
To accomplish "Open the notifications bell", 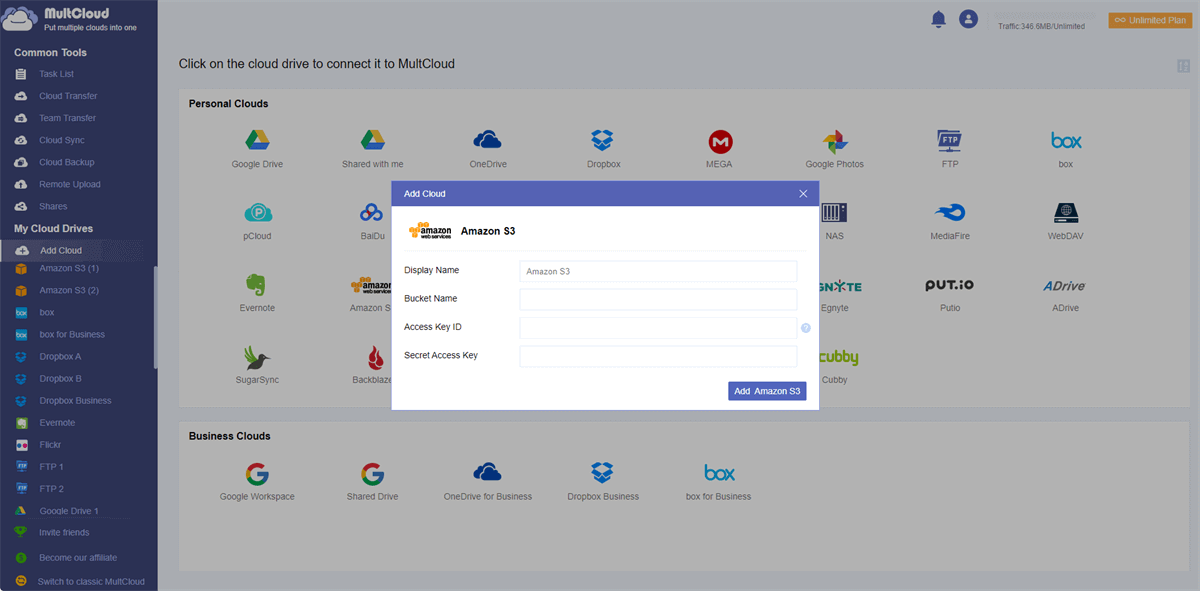I will coord(938,19).
